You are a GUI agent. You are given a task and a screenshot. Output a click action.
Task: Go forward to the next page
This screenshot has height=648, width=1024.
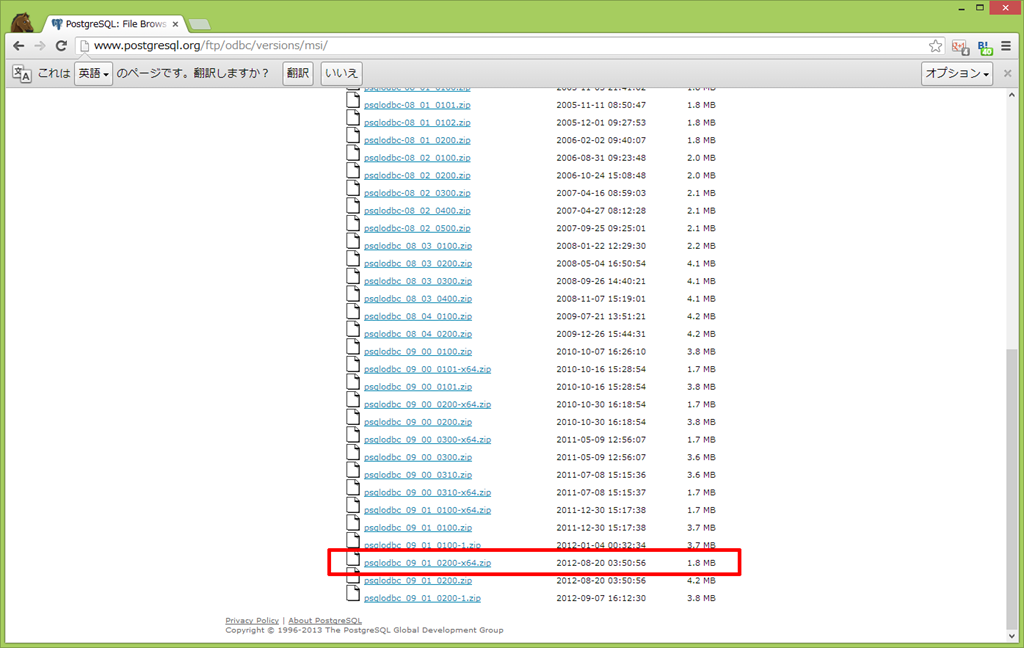pos(40,46)
